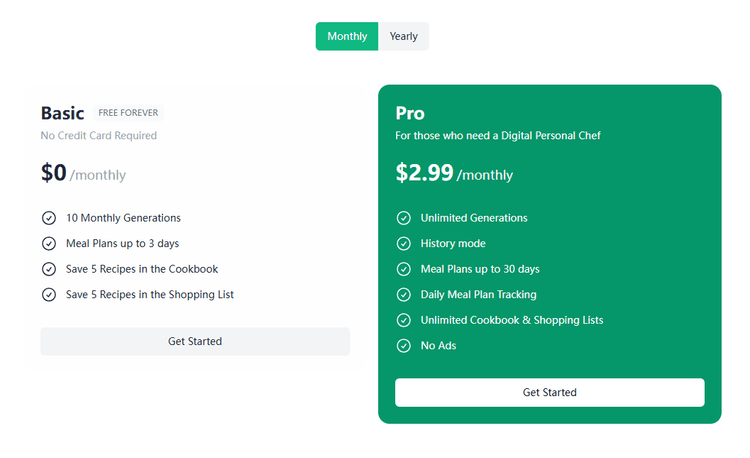Switch billing to Yearly
The width and height of the screenshot is (750, 458).
point(404,36)
